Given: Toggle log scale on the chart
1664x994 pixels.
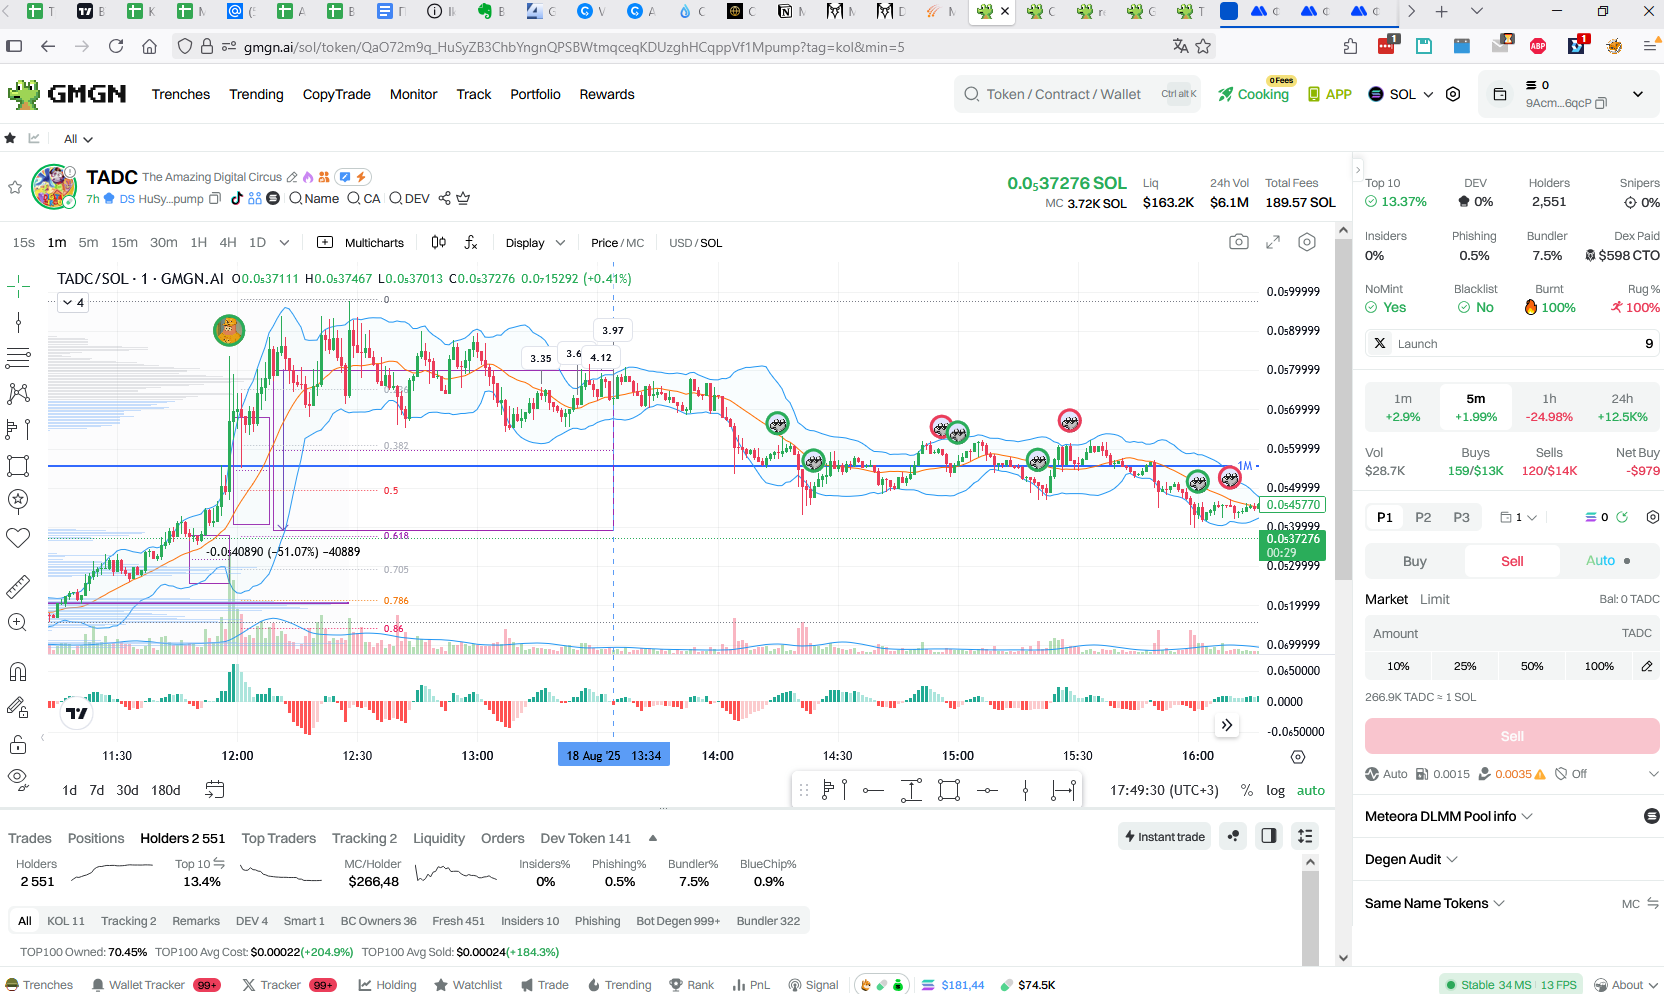Looking at the screenshot, I should click(x=1275, y=790).
